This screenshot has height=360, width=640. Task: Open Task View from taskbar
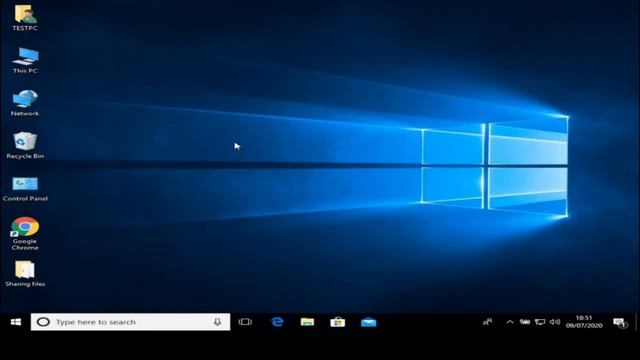pyautogui.click(x=245, y=322)
